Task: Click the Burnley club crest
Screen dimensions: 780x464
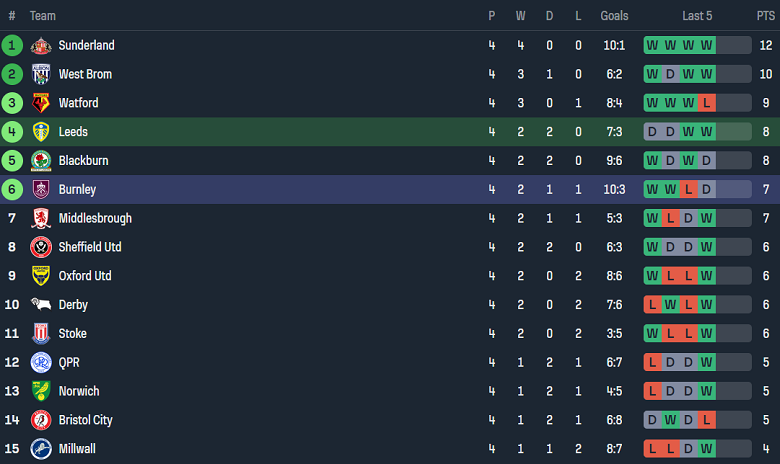Action: click(x=41, y=190)
